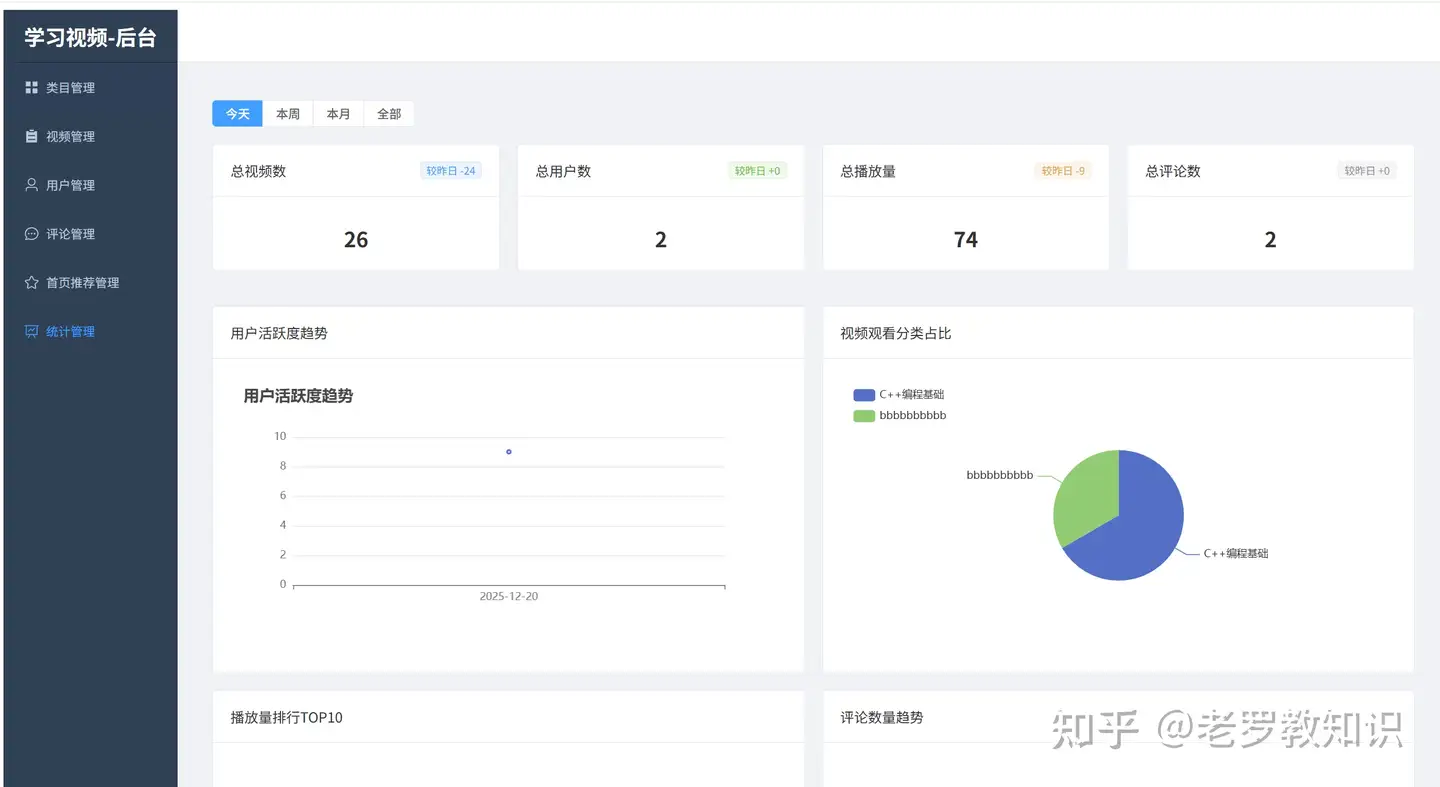Click the 总用户数 card title
The width and height of the screenshot is (1440, 787).
coord(563,171)
